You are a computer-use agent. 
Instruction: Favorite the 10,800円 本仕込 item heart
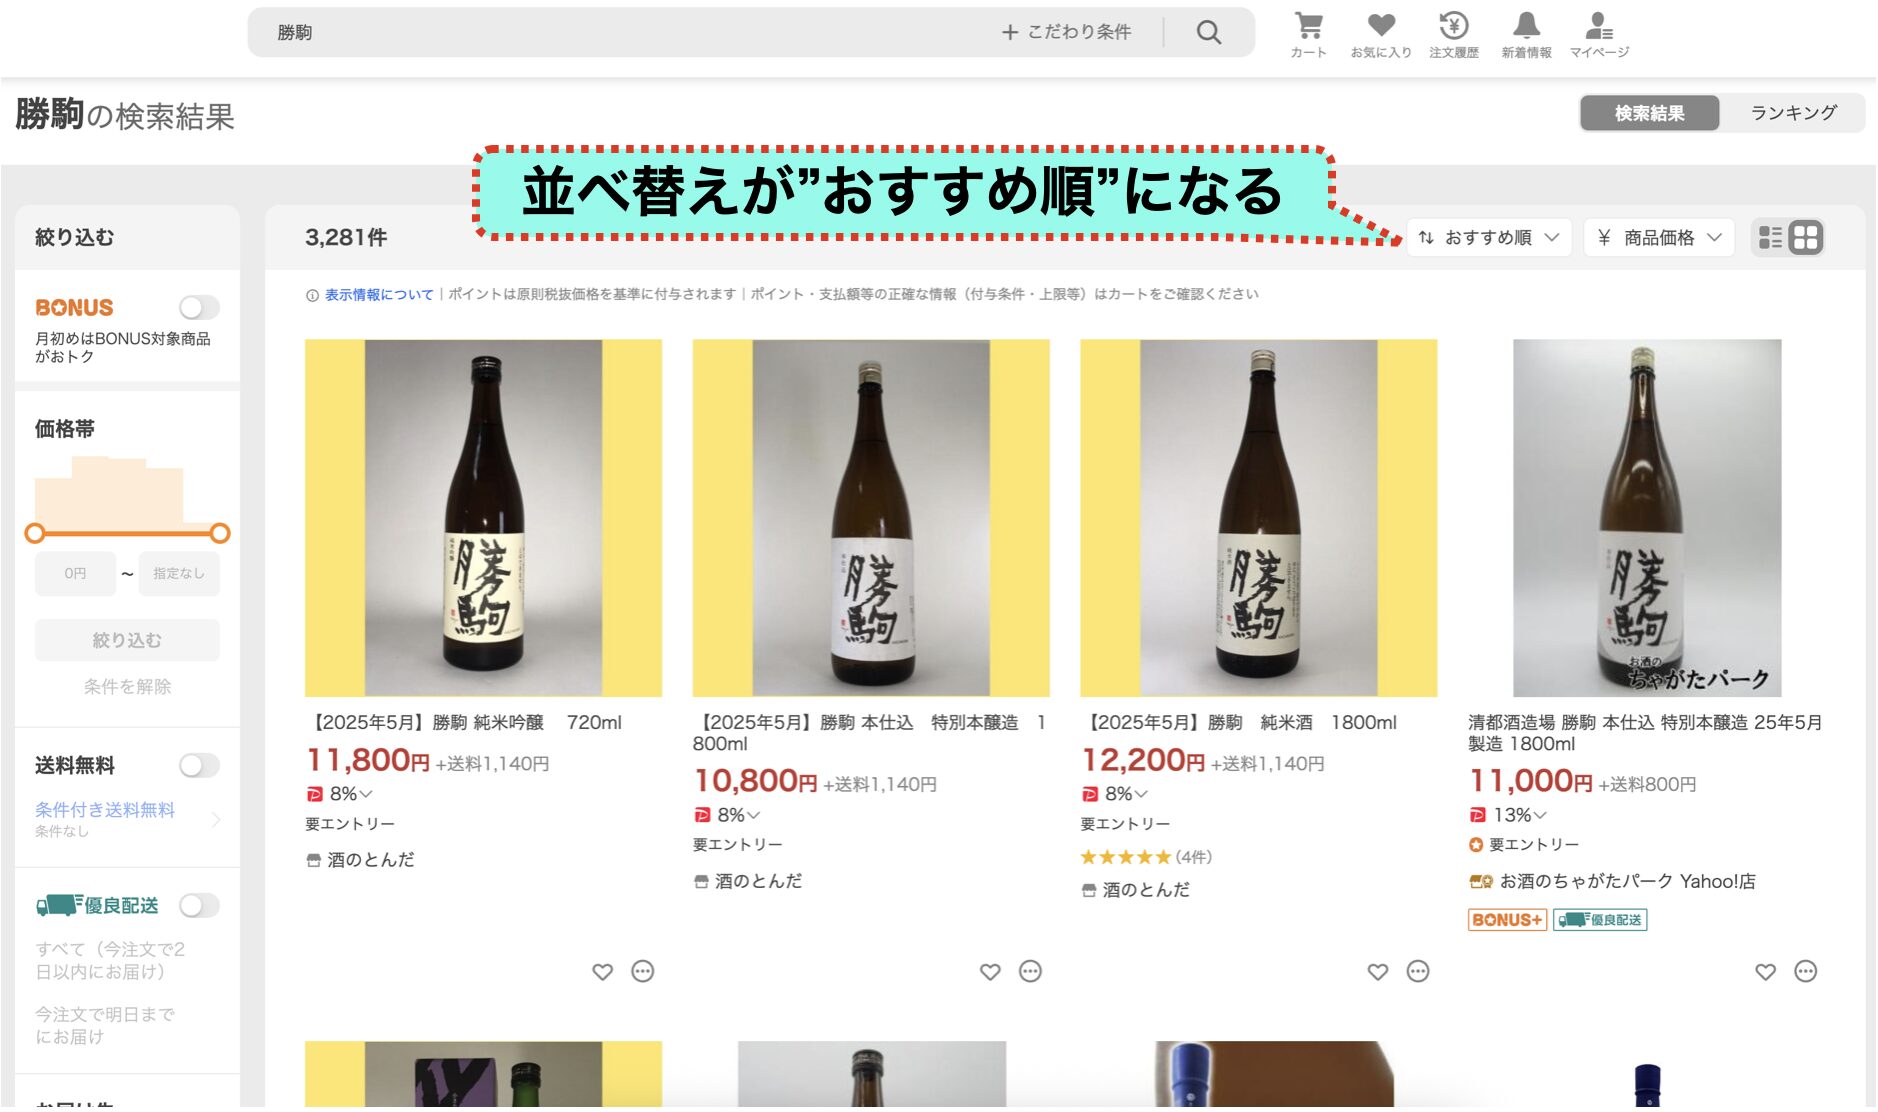coord(990,972)
